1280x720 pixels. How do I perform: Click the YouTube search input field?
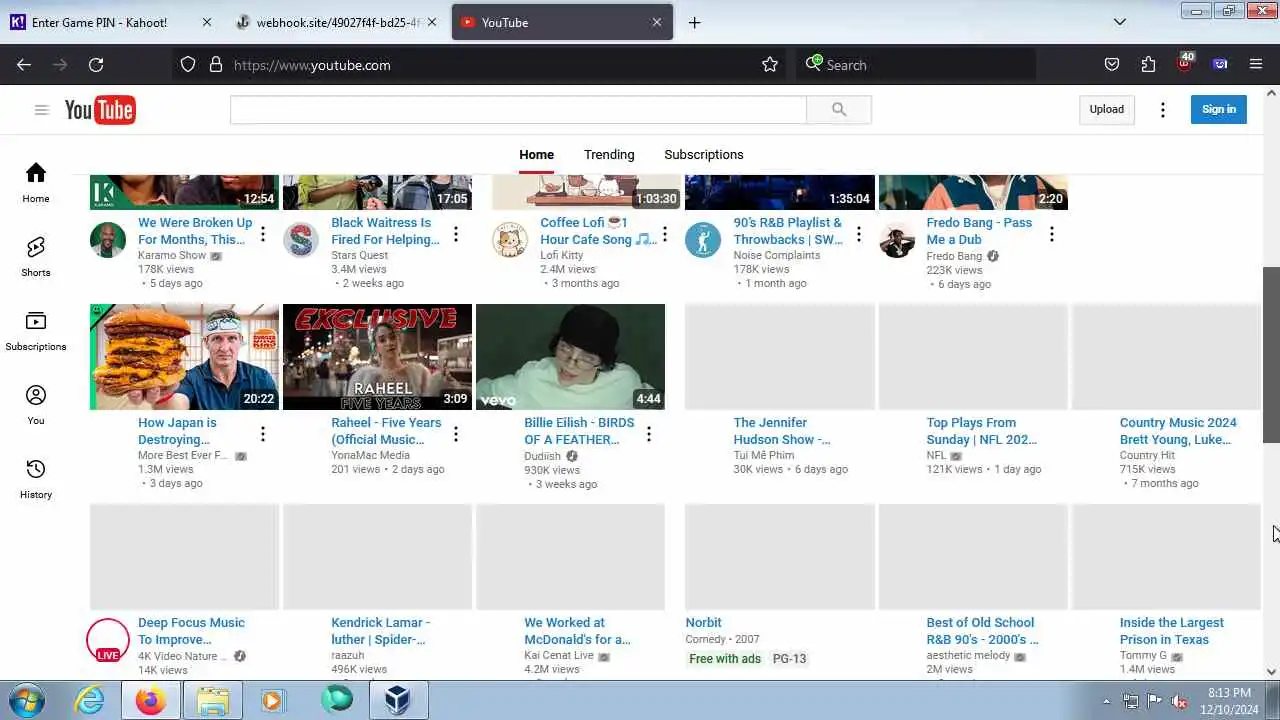(x=518, y=110)
